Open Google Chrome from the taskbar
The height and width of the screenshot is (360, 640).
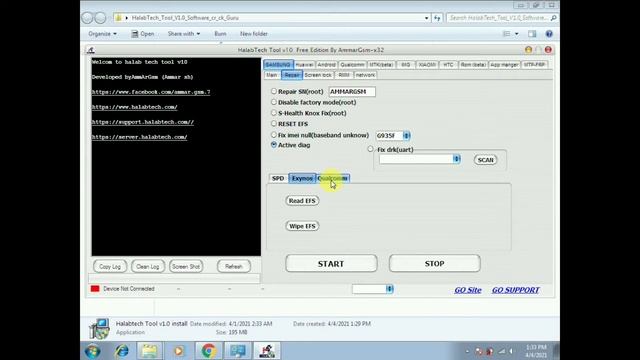coord(208,351)
